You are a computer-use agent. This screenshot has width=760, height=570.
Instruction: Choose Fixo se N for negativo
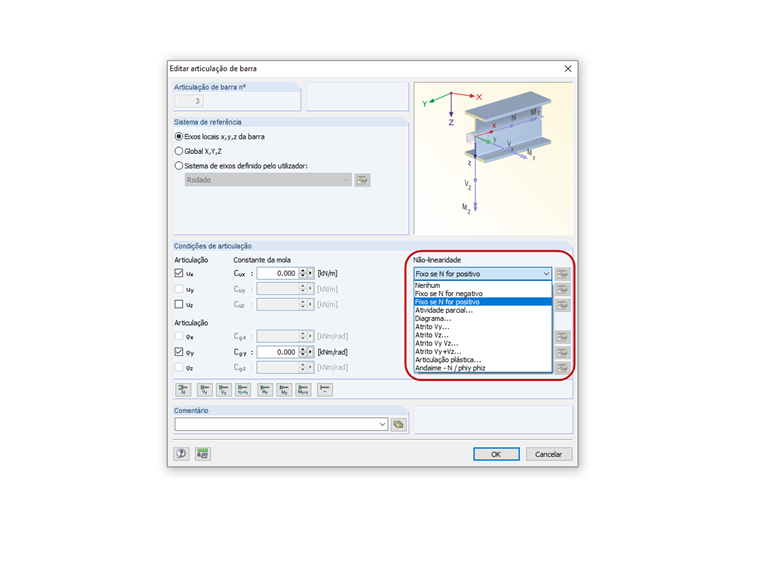coord(483,294)
